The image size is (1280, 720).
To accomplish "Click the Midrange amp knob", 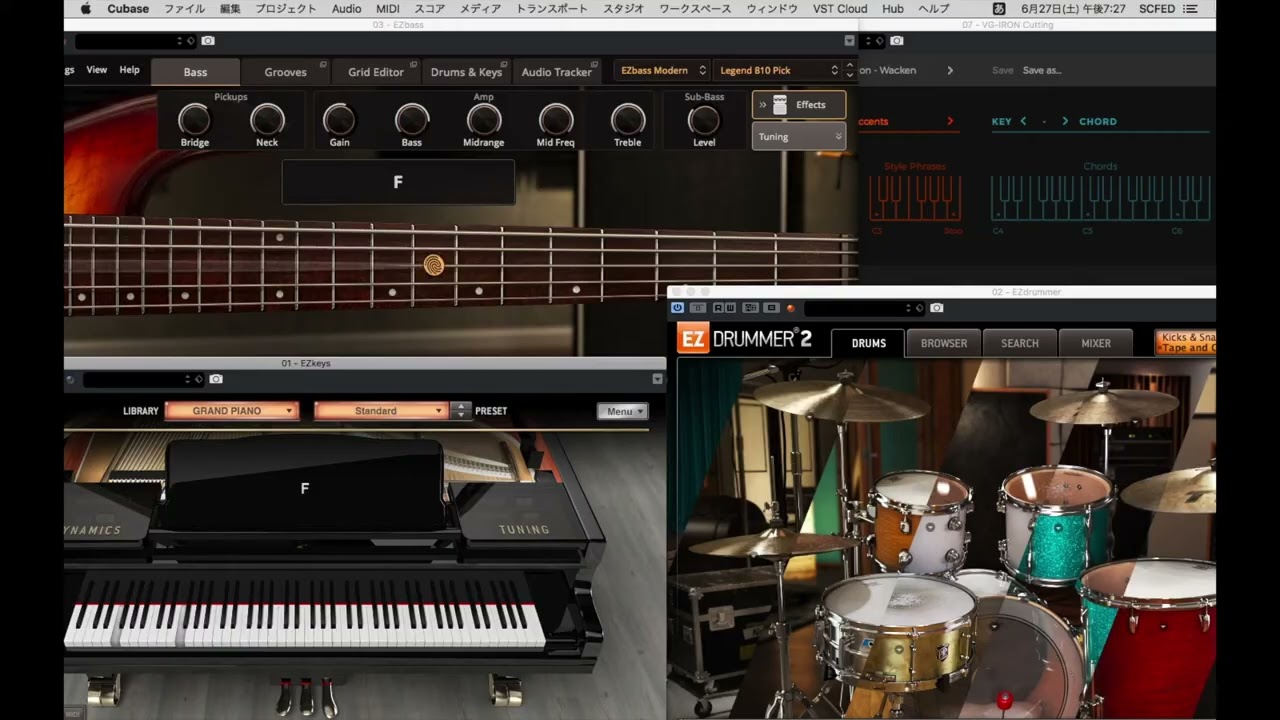I will click(x=484, y=120).
